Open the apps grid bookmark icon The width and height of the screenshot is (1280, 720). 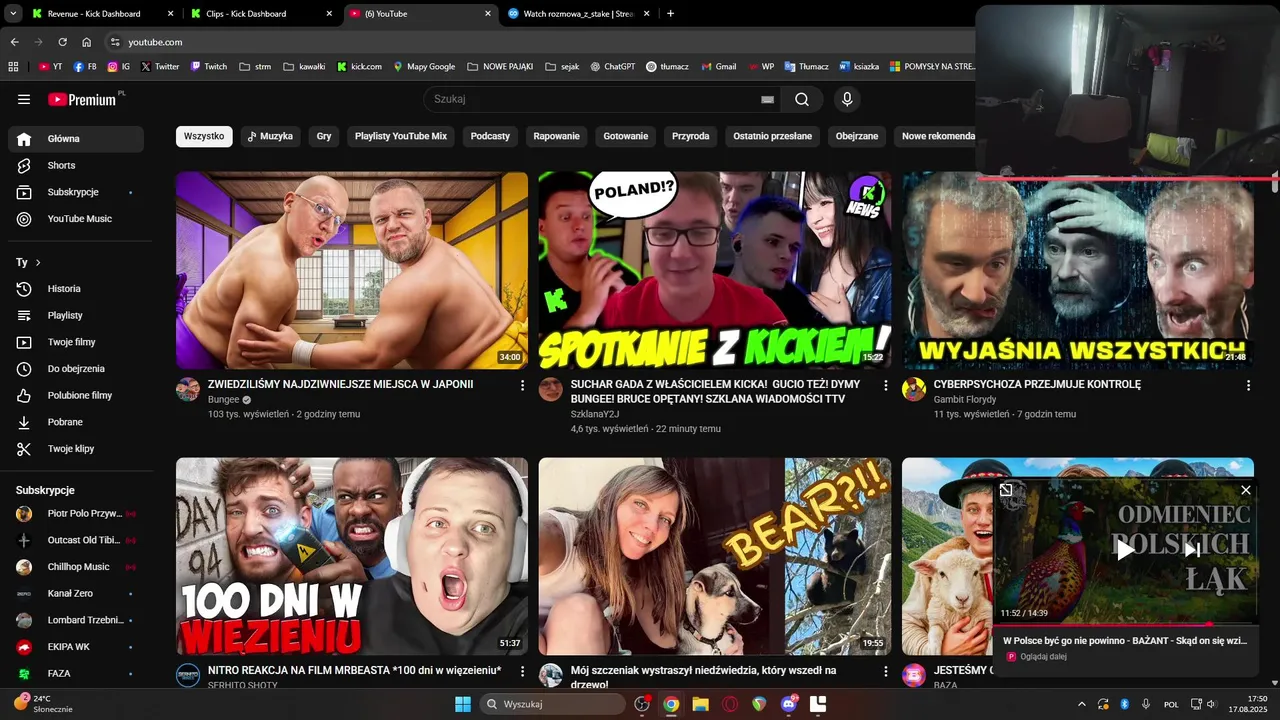[x=13, y=67]
